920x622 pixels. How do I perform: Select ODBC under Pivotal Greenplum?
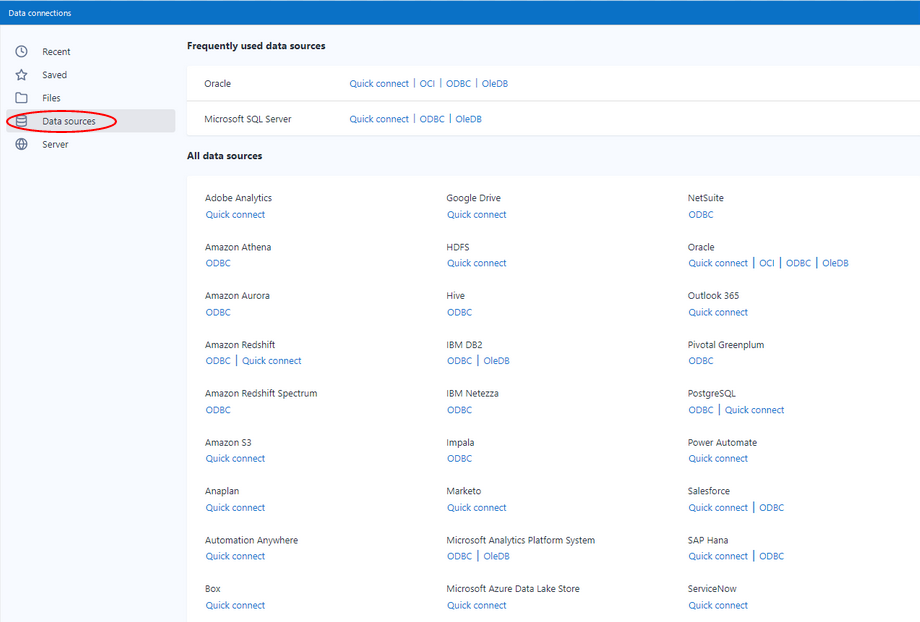701,360
